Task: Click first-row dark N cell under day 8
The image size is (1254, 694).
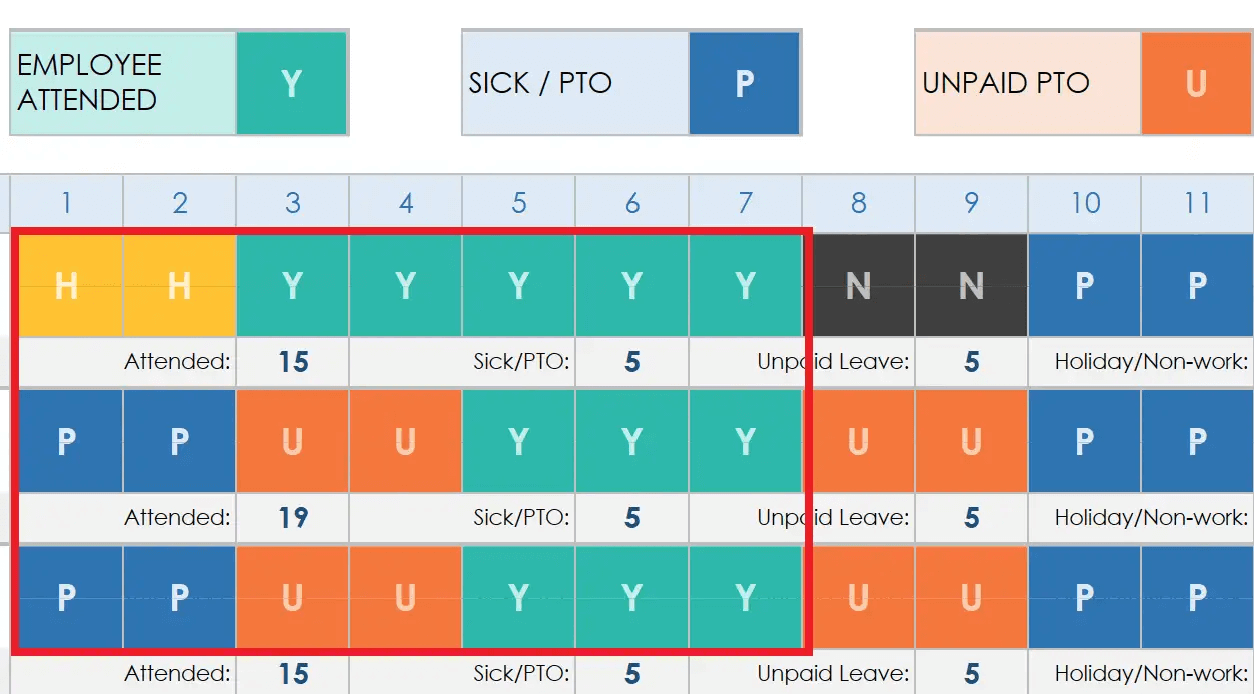Action: coord(859,285)
